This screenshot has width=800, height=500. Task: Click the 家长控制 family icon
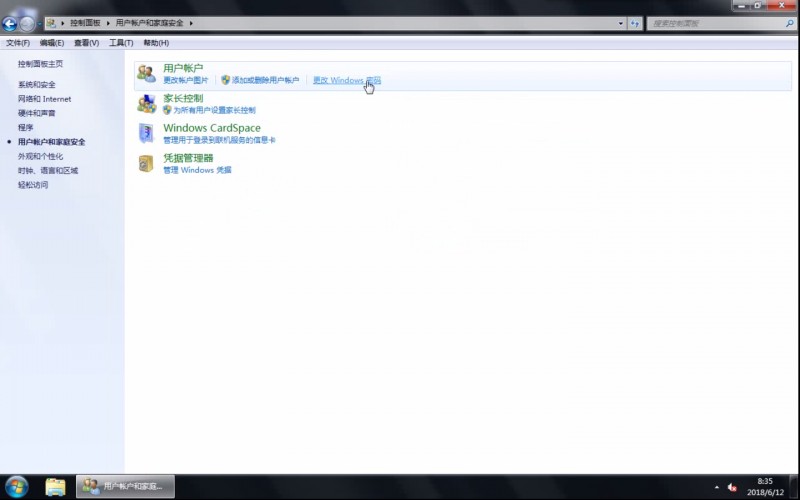click(x=146, y=104)
